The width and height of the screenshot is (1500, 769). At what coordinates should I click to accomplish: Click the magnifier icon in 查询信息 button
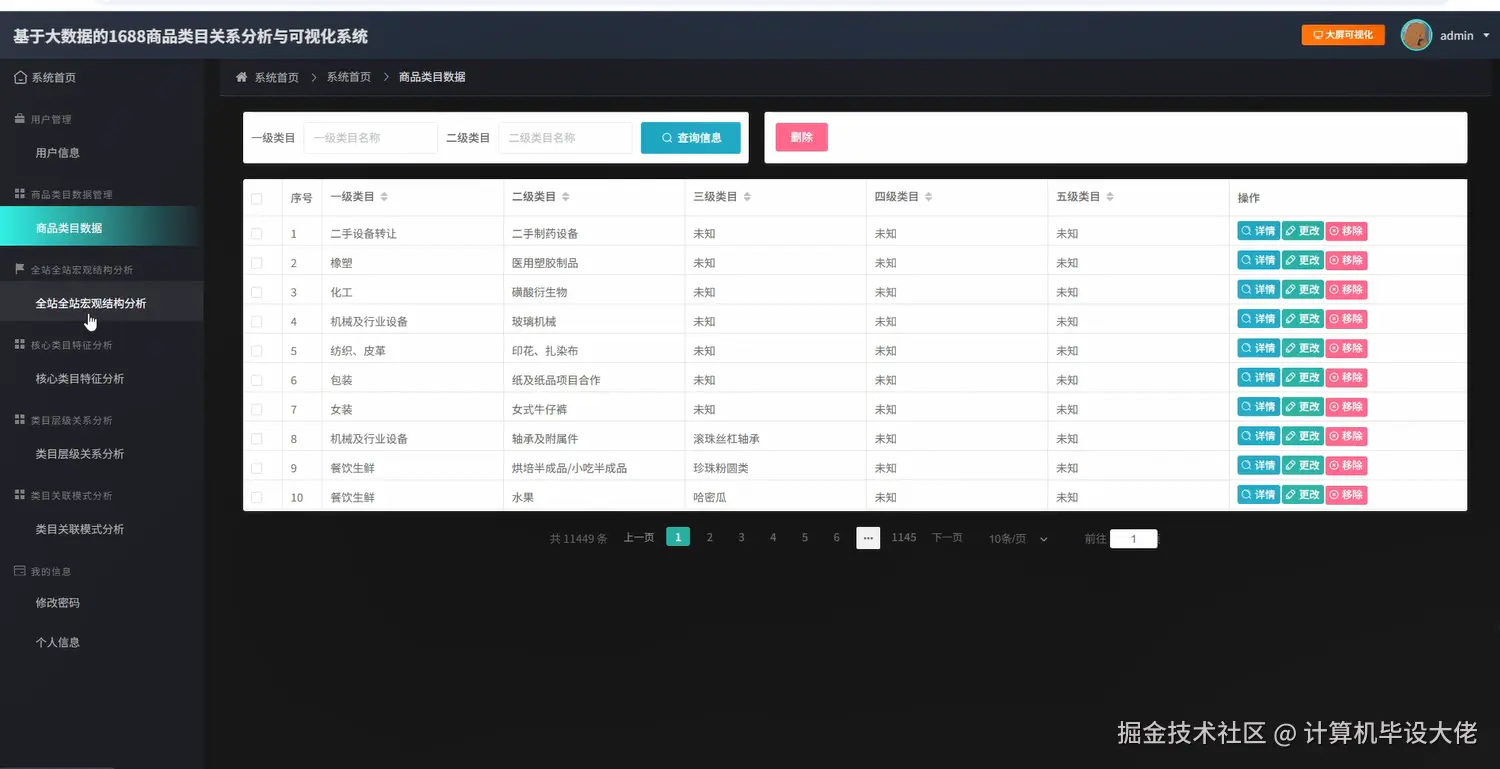point(666,137)
